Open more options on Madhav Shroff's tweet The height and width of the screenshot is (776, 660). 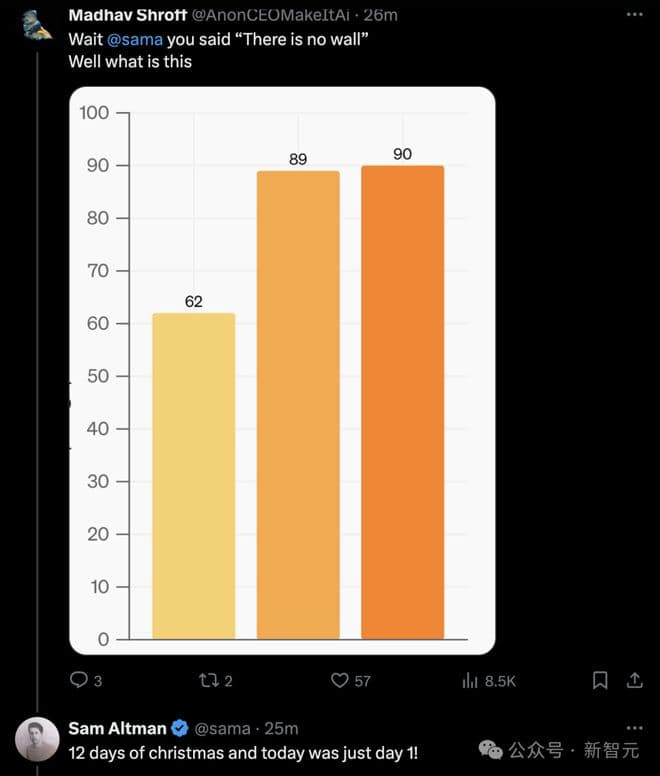click(634, 16)
